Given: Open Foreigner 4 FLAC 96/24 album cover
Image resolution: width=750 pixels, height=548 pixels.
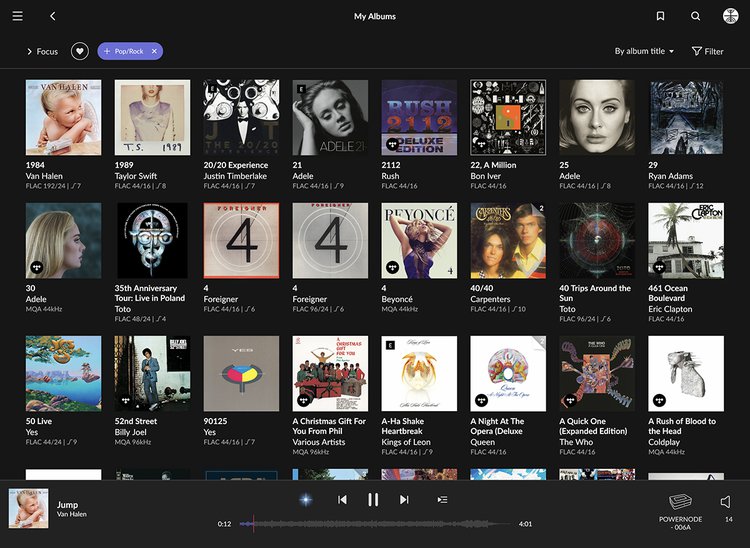Looking at the screenshot, I should [331, 241].
